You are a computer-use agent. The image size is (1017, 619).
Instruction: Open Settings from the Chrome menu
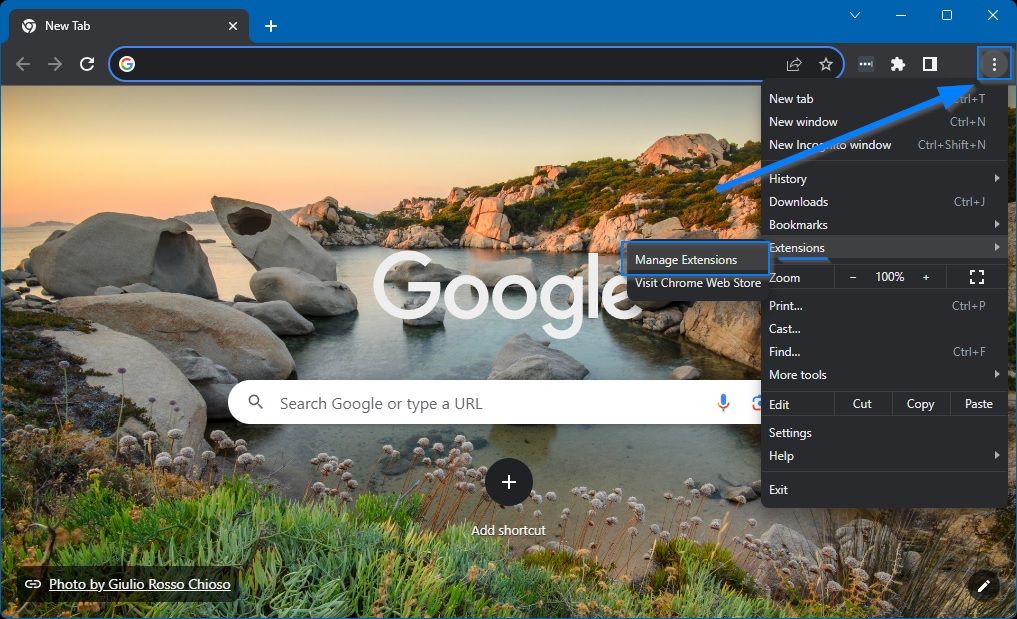point(790,432)
